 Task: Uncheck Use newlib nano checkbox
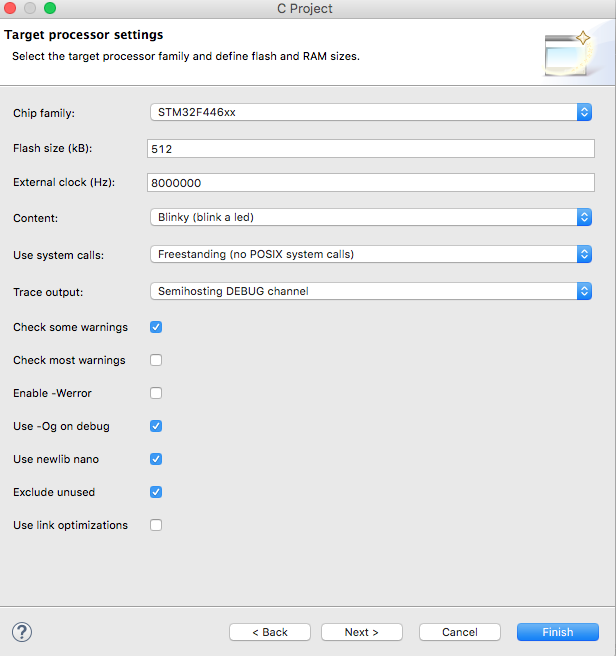click(156, 459)
